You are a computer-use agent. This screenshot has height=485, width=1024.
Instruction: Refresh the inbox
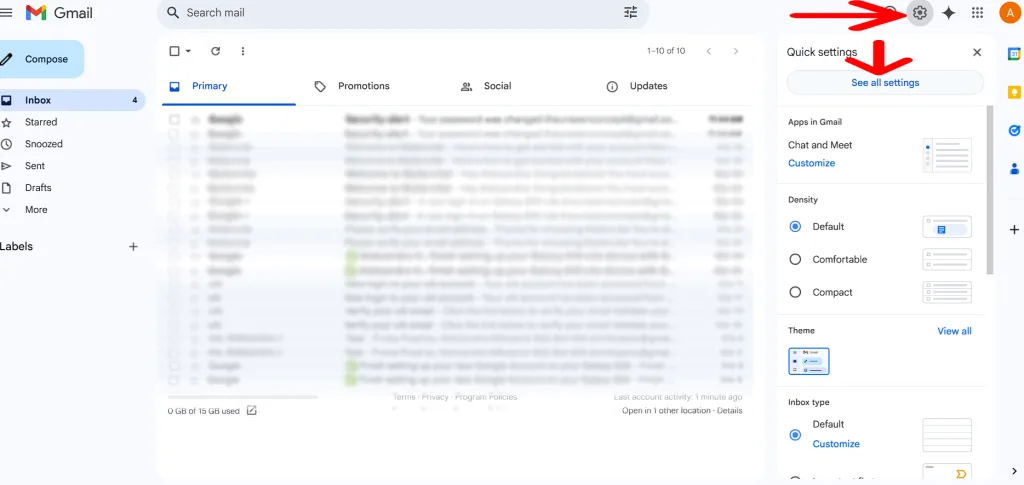[216, 51]
